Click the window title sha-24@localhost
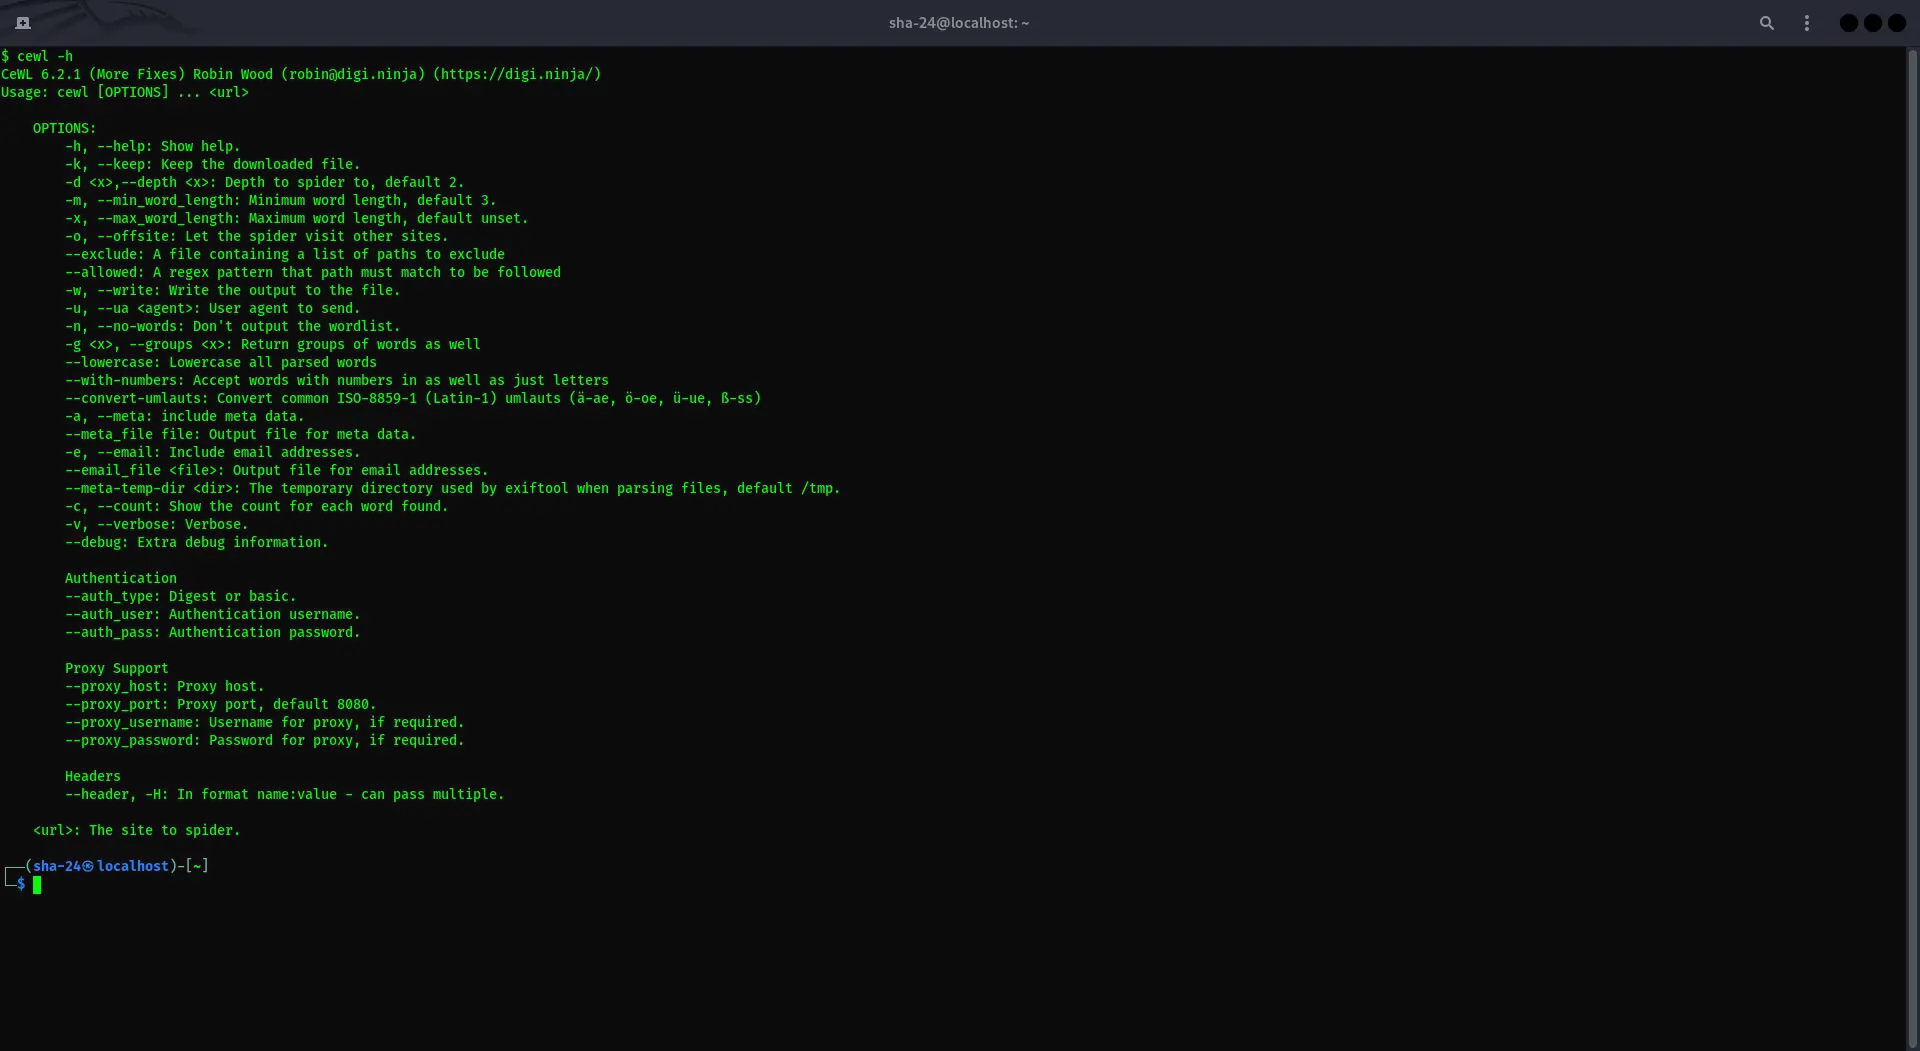Image resolution: width=1920 pixels, height=1051 pixels. point(958,23)
